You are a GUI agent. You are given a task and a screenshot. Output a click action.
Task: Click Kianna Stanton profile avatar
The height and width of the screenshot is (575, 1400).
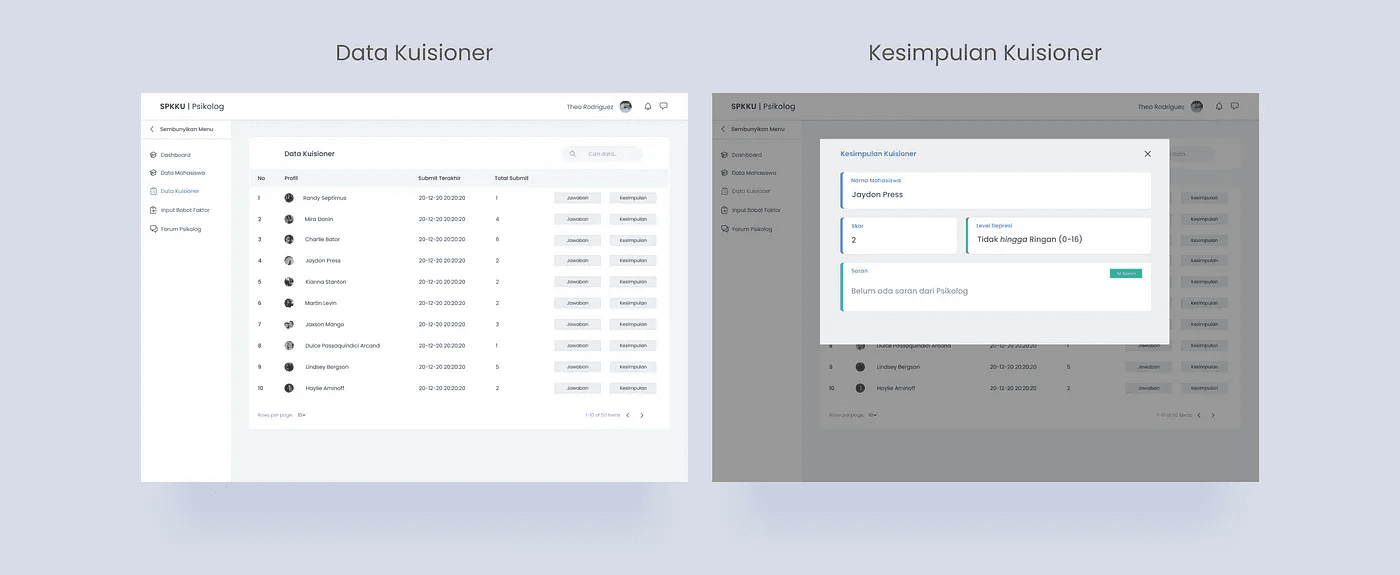click(x=289, y=282)
